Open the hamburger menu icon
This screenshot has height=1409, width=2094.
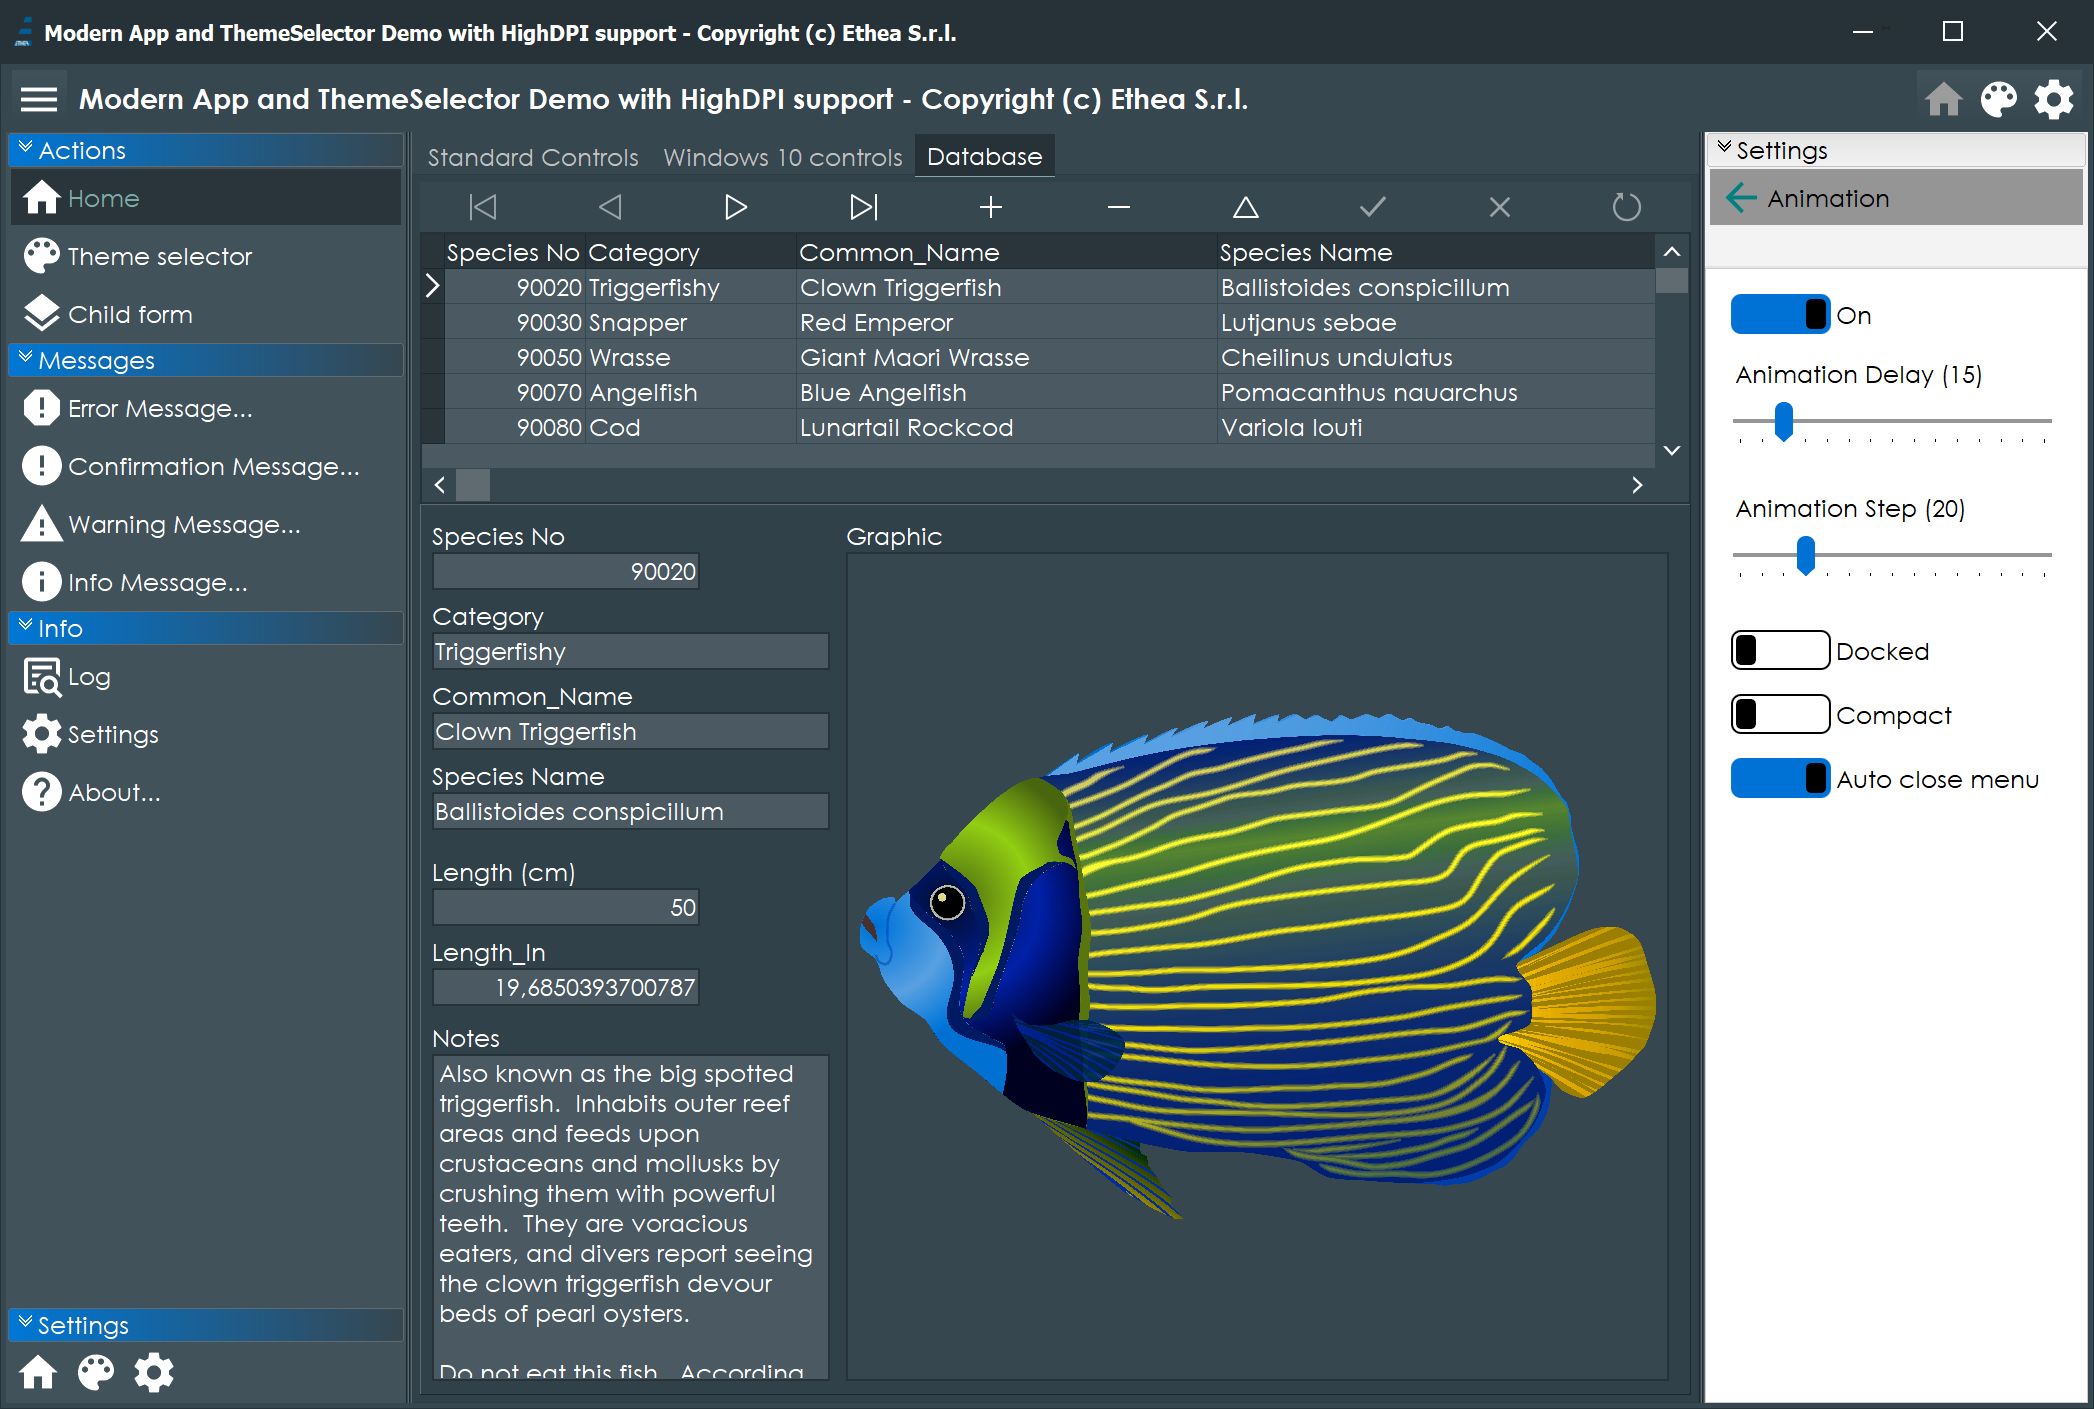pyautogui.click(x=39, y=99)
